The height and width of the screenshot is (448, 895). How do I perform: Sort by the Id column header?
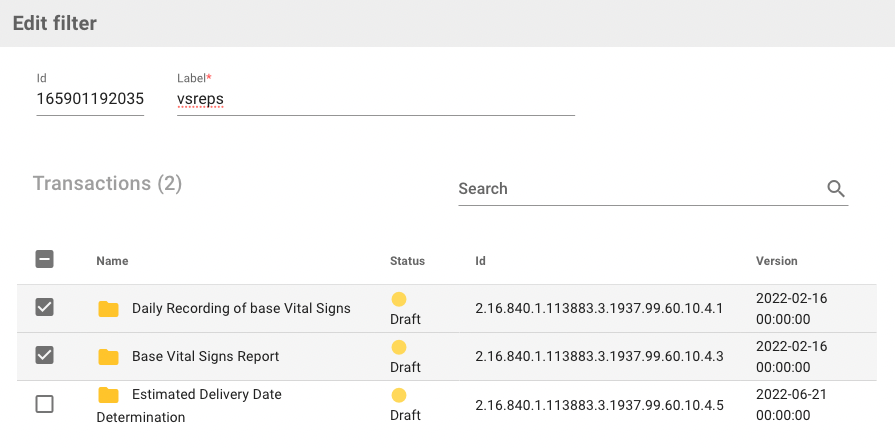tap(480, 261)
